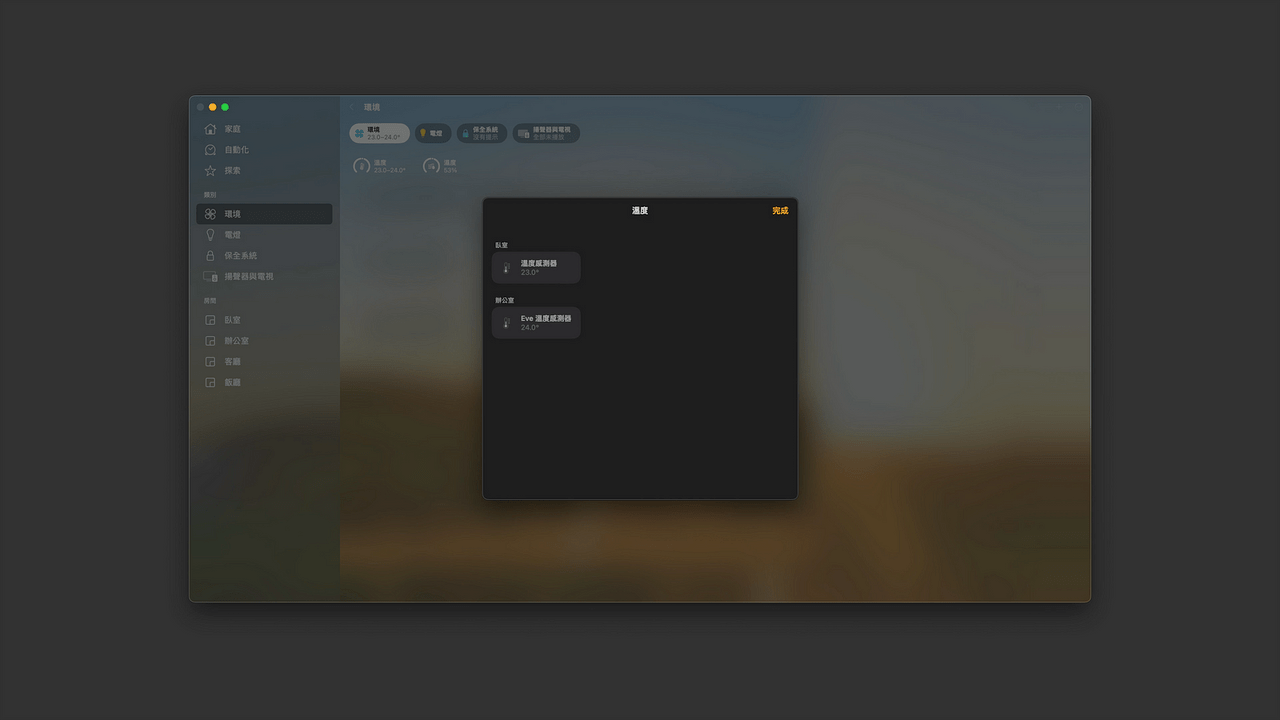Go back with the toolbar chevron
Viewport: 1280px width, 720px height.
tap(353, 107)
